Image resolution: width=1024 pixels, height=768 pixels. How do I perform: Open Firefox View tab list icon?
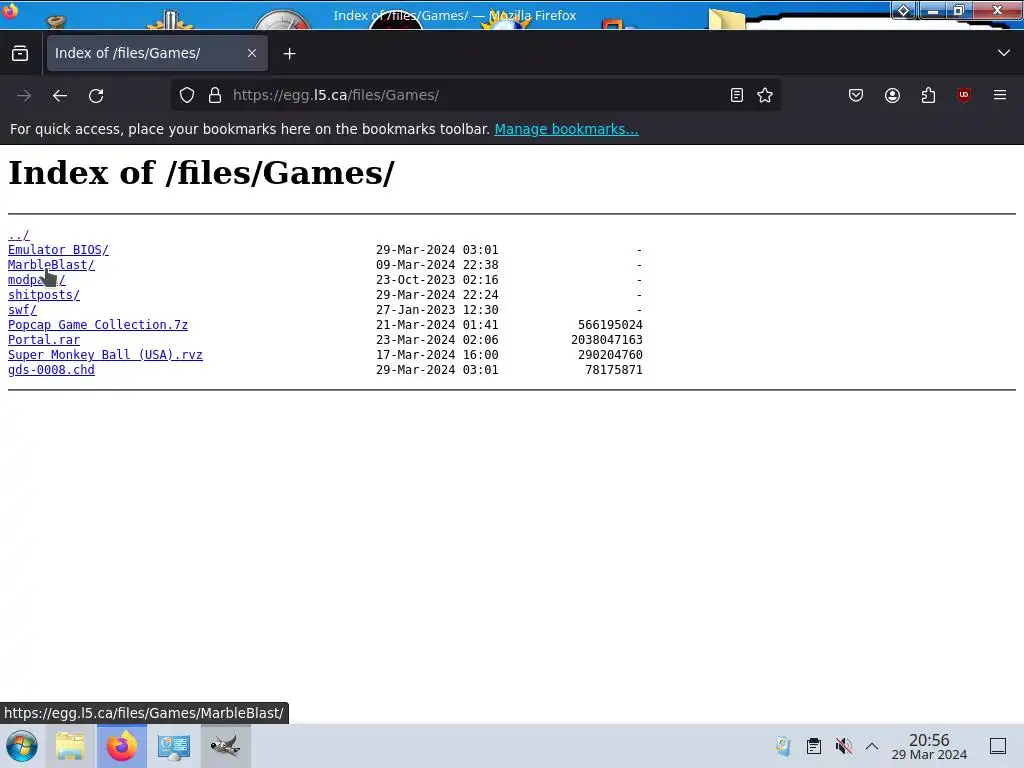tap(20, 54)
